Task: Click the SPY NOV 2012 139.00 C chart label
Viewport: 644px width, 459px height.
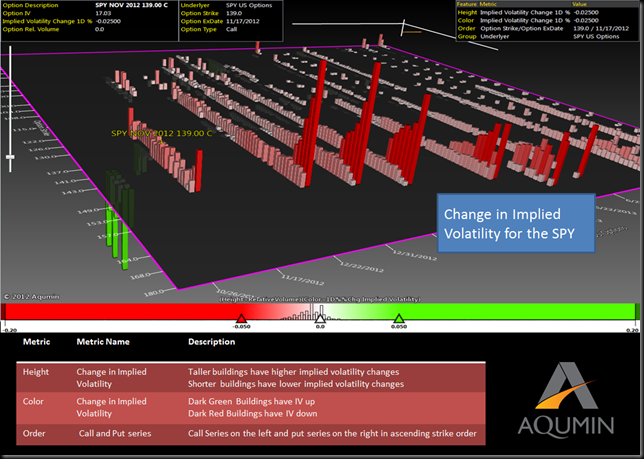Action: click(x=162, y=133)
